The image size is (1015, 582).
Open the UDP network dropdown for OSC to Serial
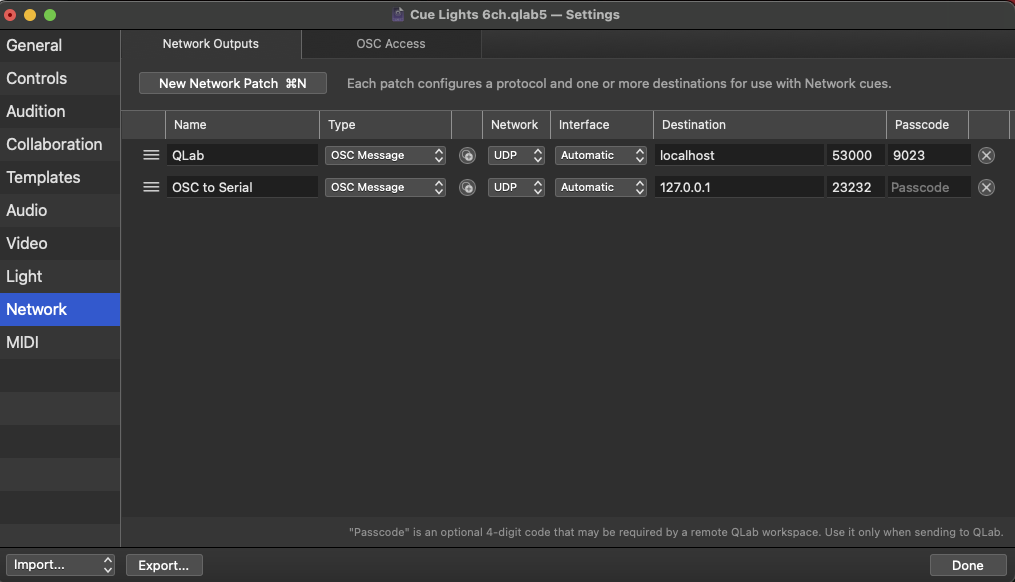coord(516,187)
